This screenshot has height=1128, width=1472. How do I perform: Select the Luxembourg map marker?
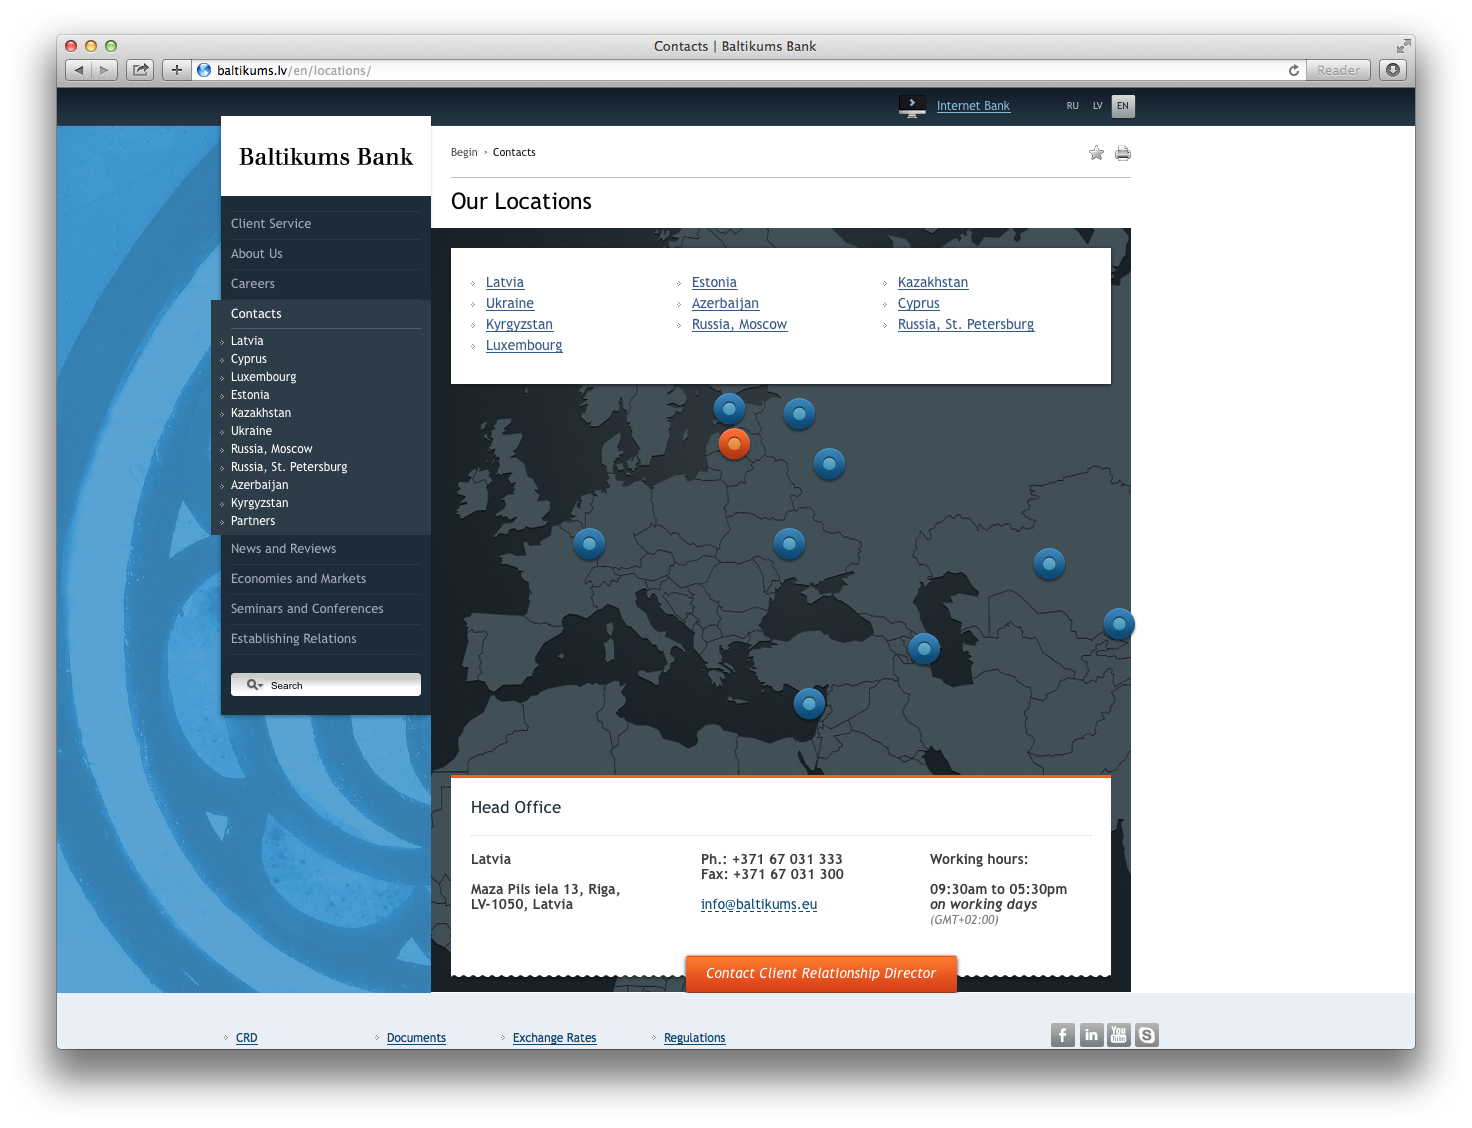point(589,543)
